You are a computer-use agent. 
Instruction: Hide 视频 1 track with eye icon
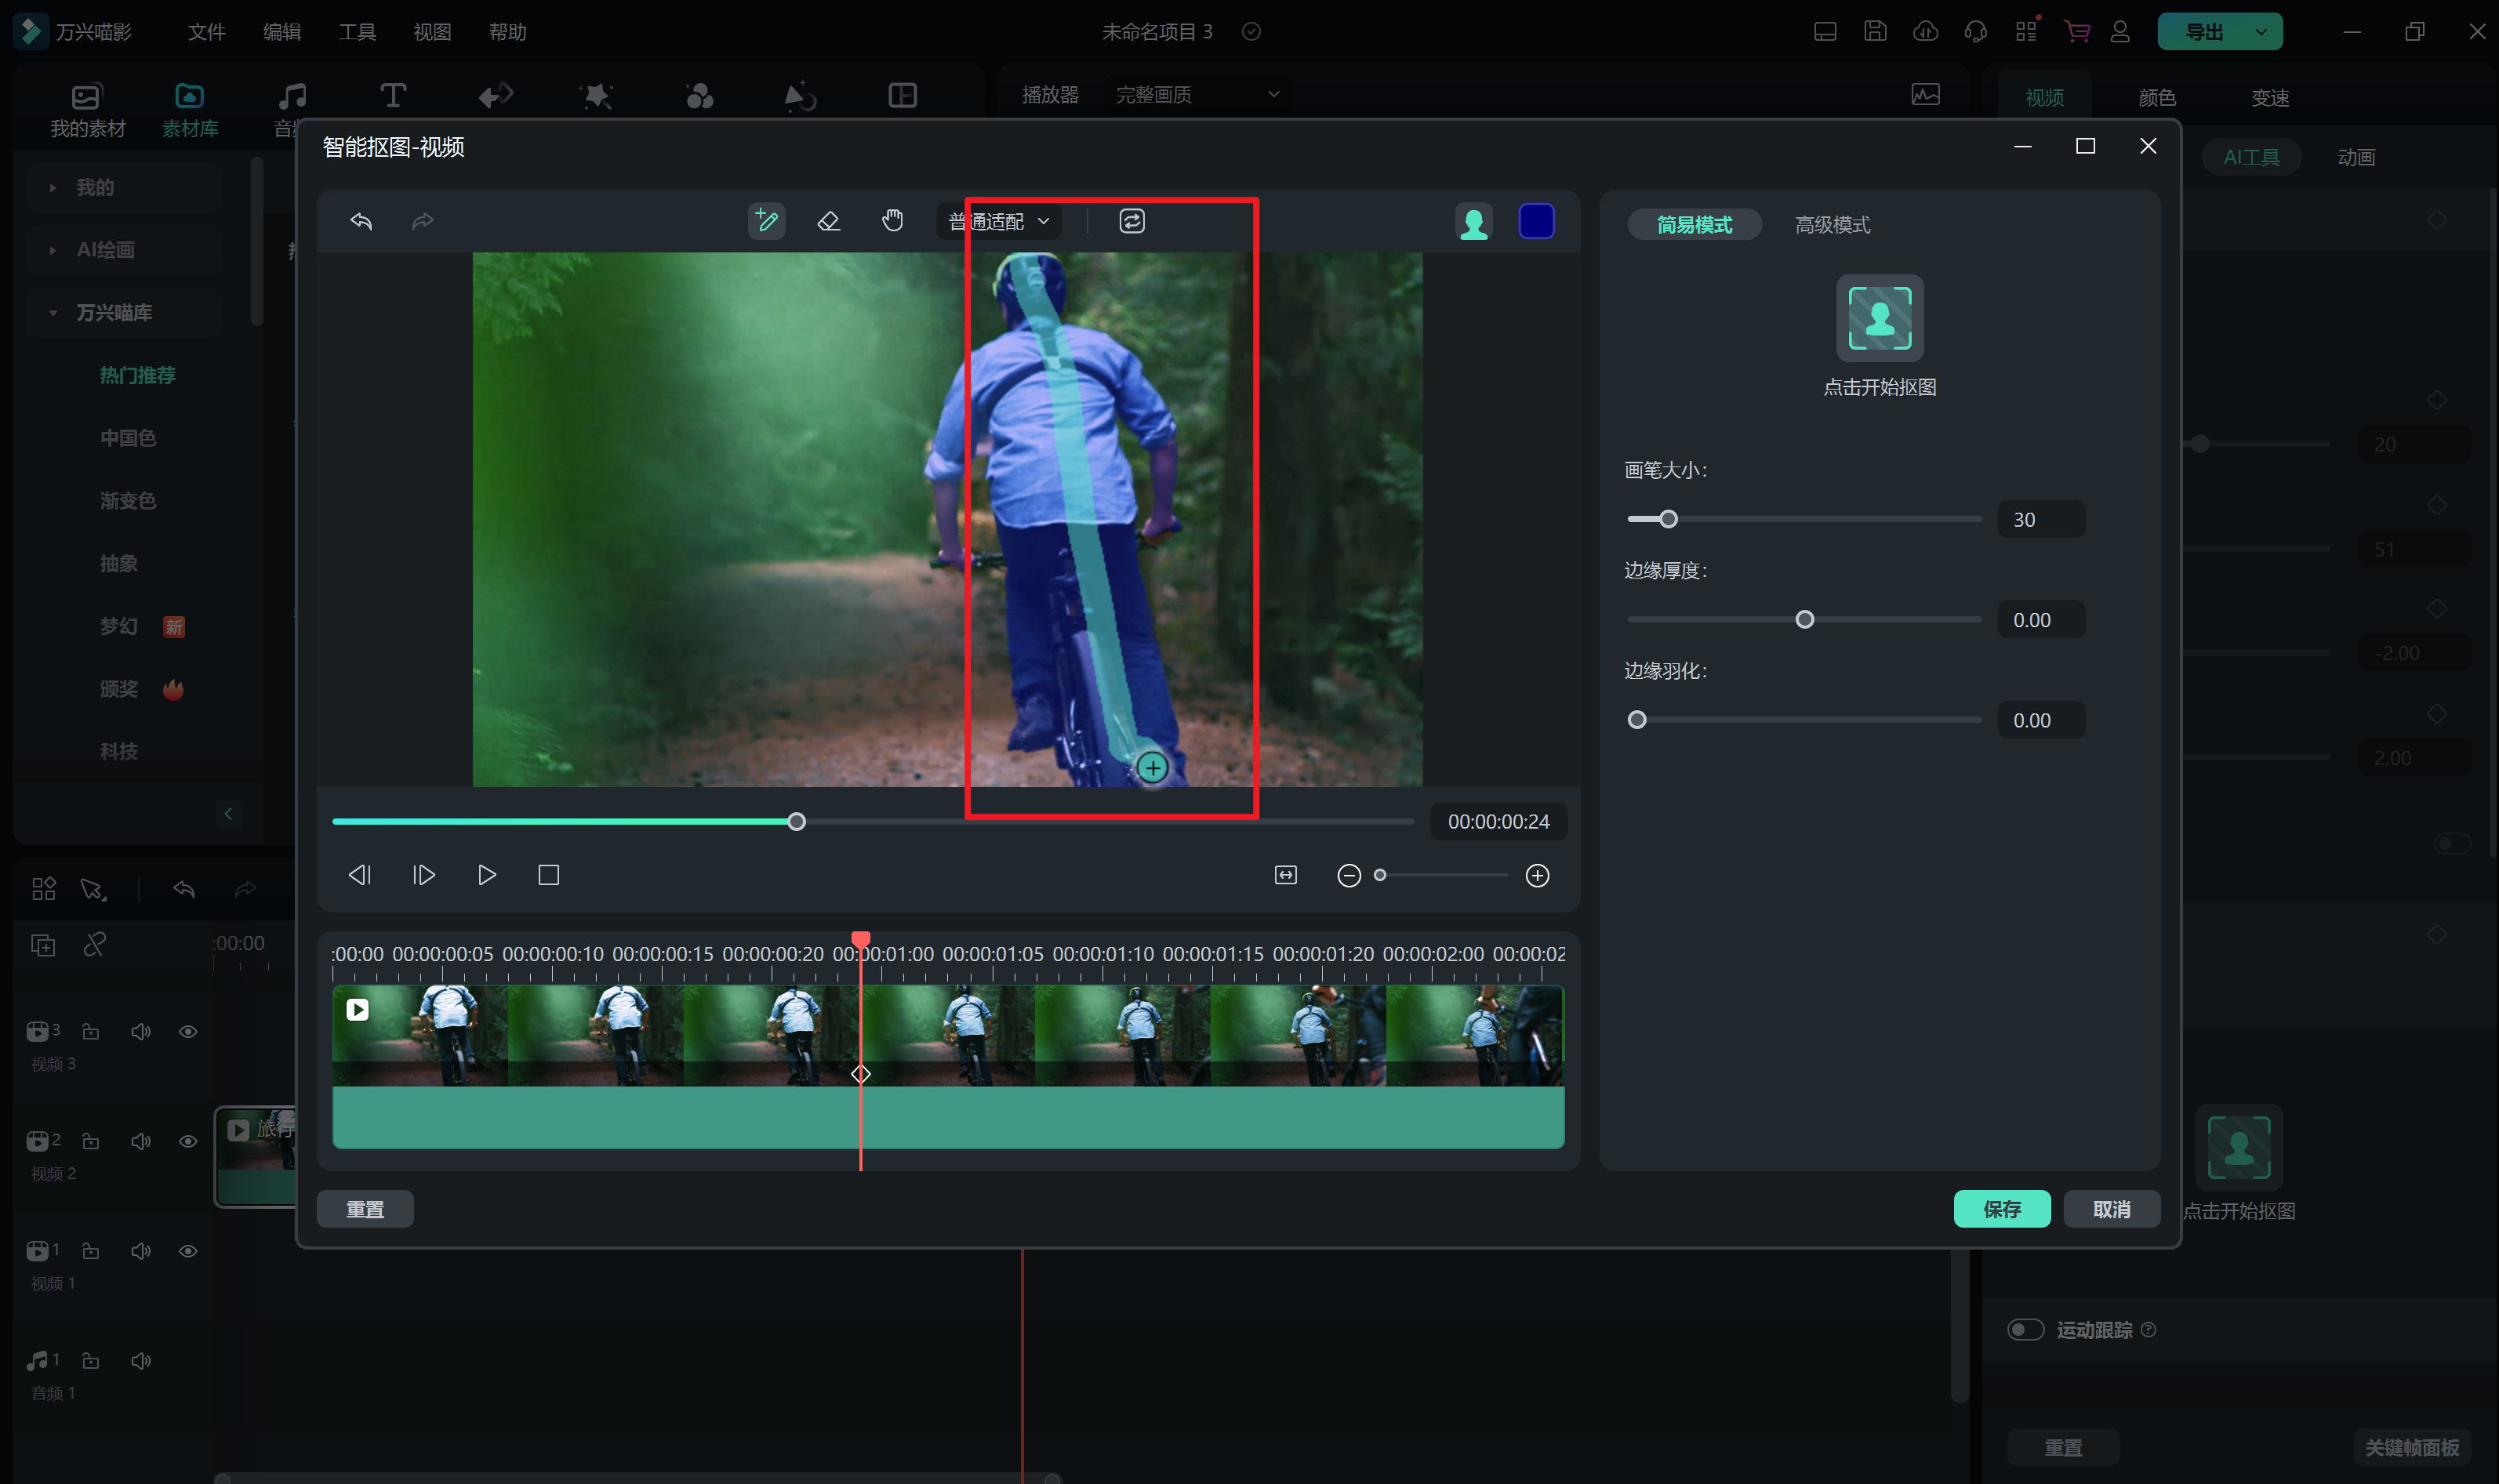188,1251
